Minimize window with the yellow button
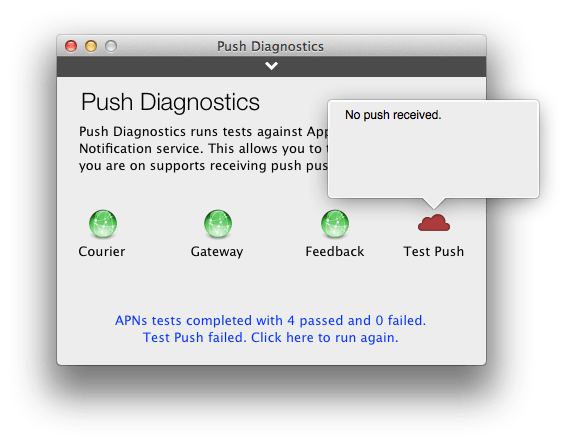 pyautogui.click(x=91, y=46)
